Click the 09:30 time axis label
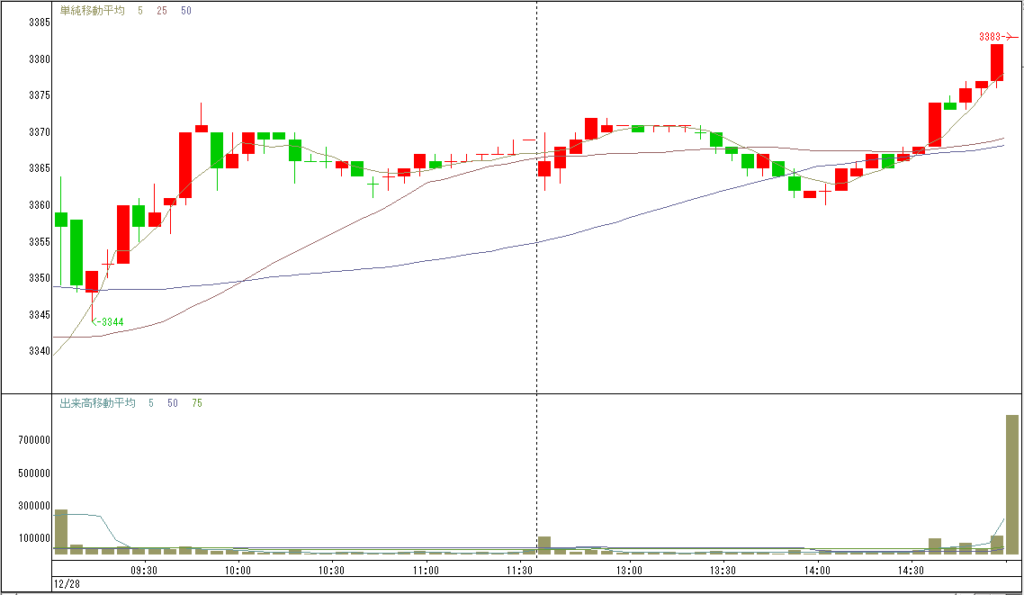 (x=144, y=570)
